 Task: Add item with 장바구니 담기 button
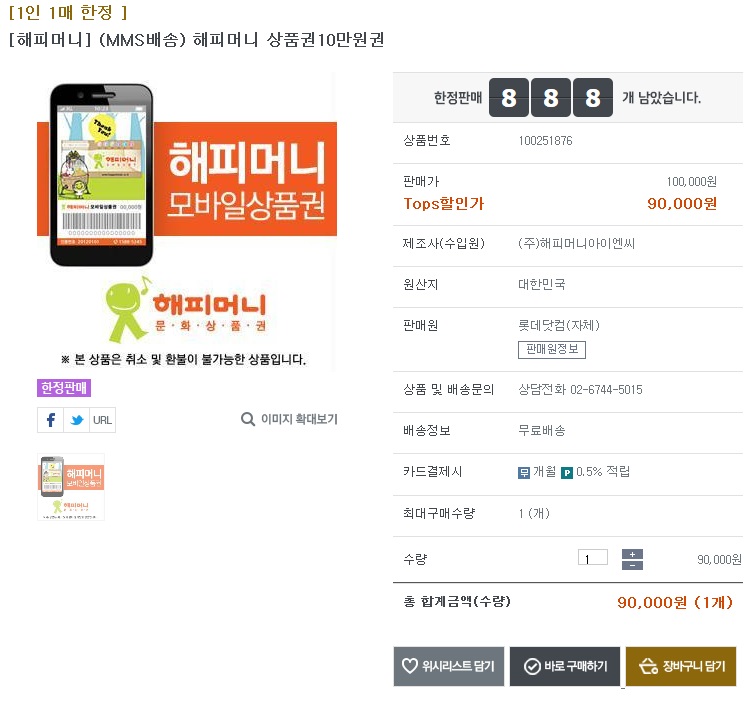tap(681, 666)
